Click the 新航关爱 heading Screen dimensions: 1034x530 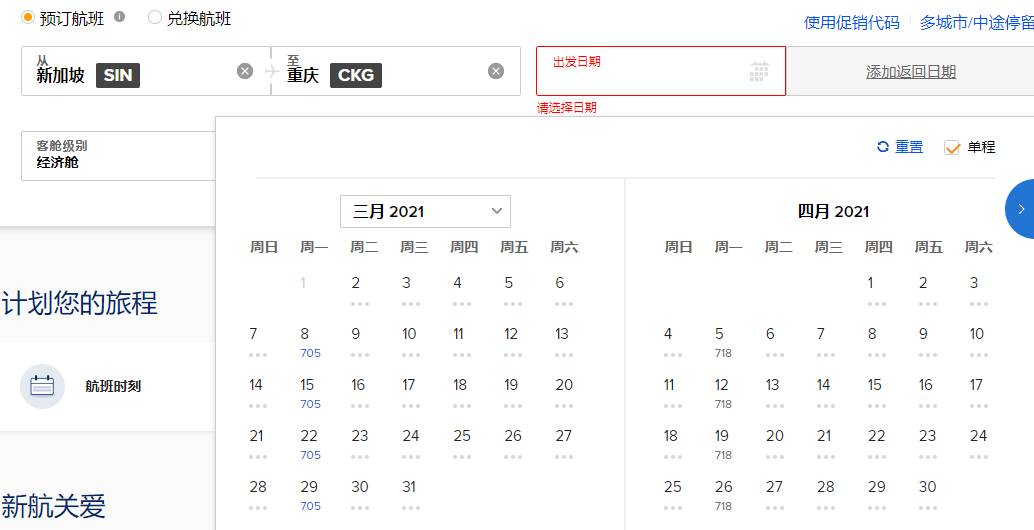[x=53, y=506]
